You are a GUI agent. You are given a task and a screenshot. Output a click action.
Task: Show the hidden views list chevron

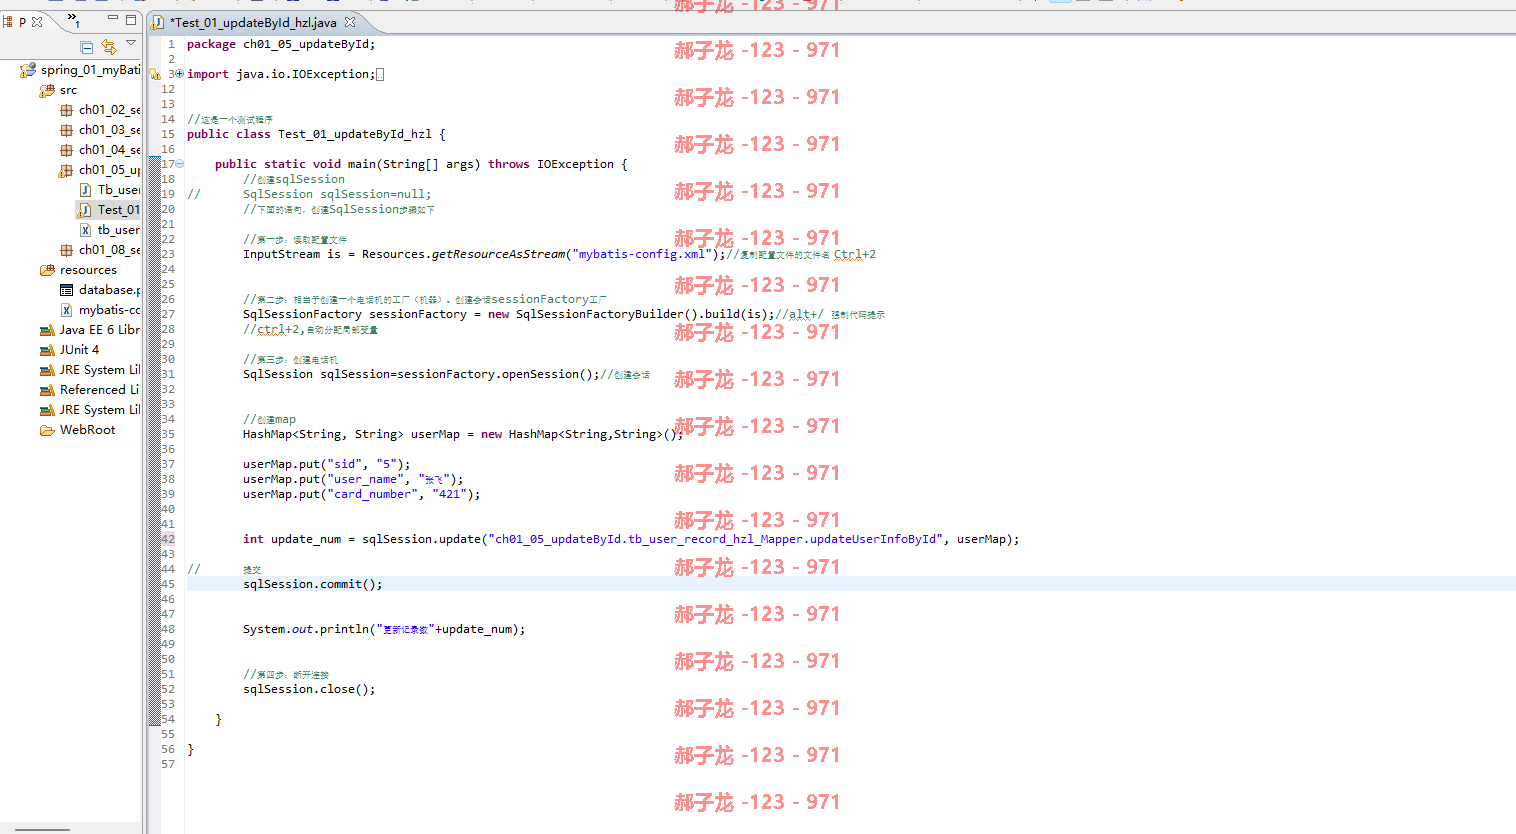73,19
